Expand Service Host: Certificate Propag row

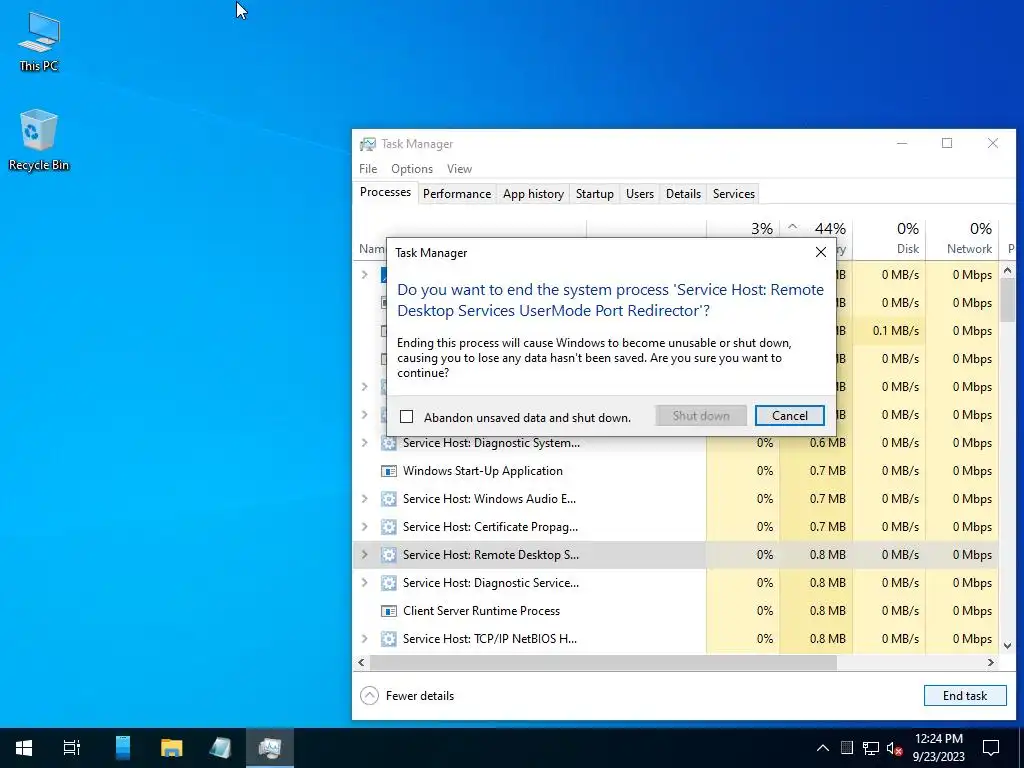click(x=365, y=527)
